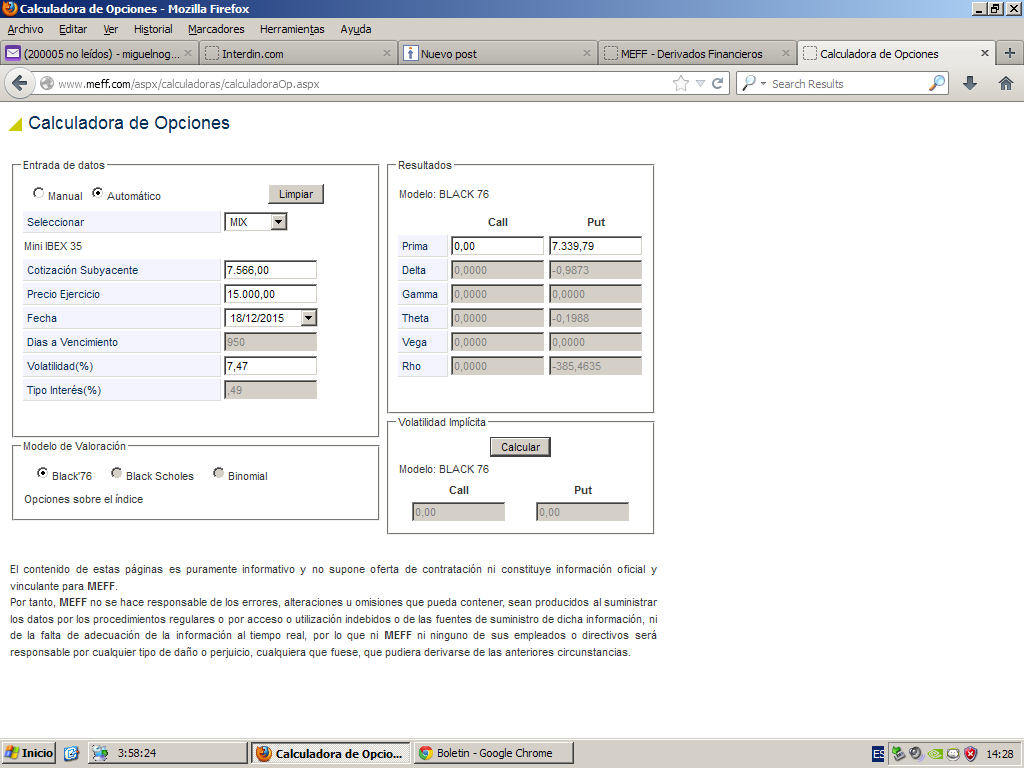Reload the page with the refresh icon
The width and height of the screenshot is (1024, 768).
click(x=718, y=84)
